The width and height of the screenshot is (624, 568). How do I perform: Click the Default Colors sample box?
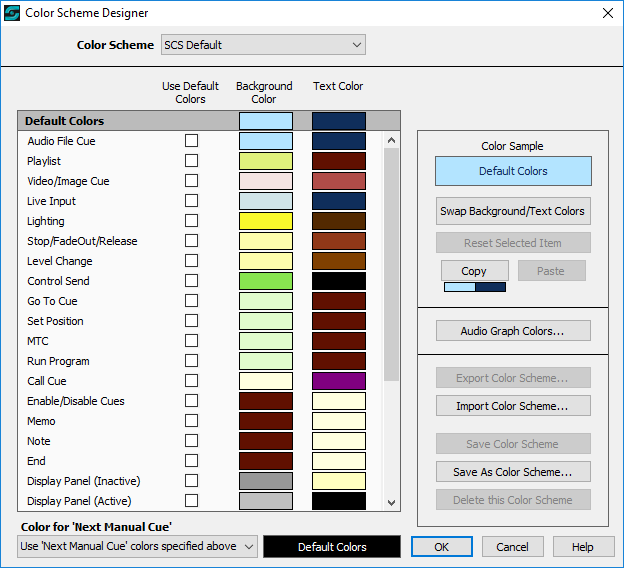click(x=513, y=171)
